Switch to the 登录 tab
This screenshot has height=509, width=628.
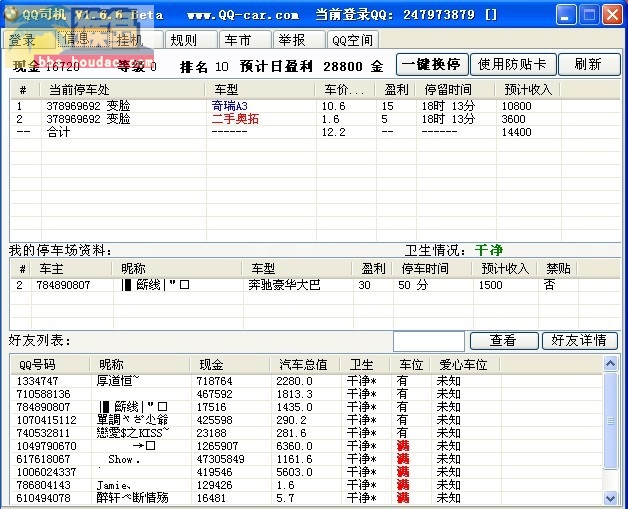point(28,40)
